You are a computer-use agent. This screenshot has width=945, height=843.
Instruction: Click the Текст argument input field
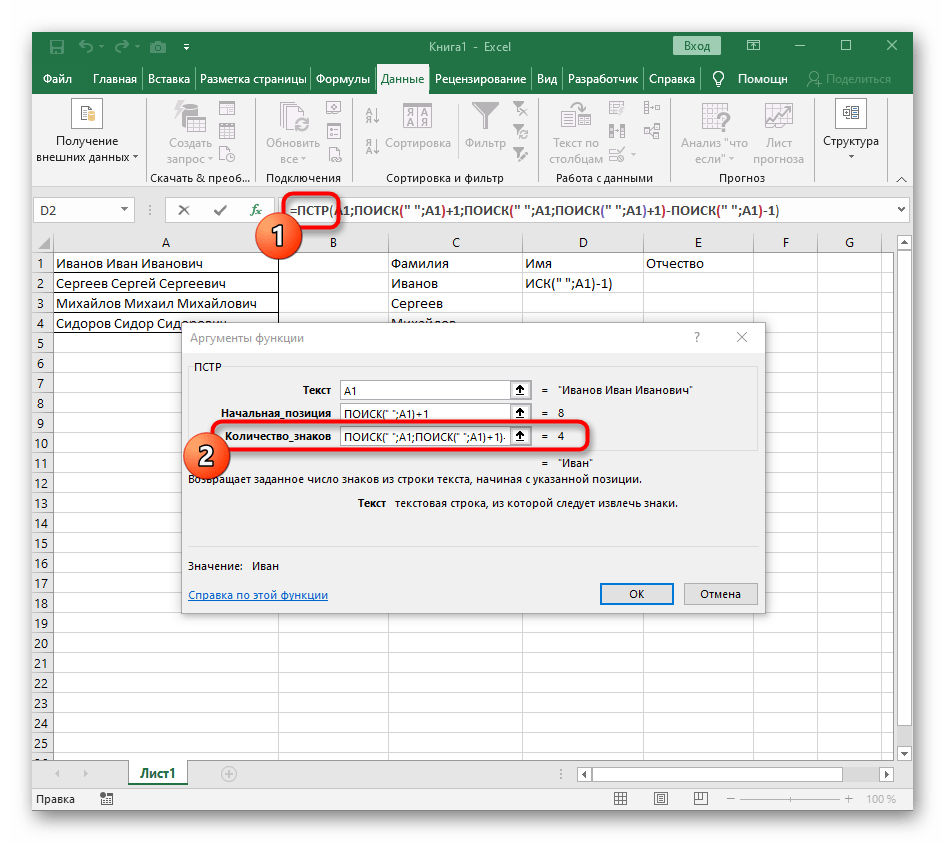pyautogui.click(x=425, y=390)
